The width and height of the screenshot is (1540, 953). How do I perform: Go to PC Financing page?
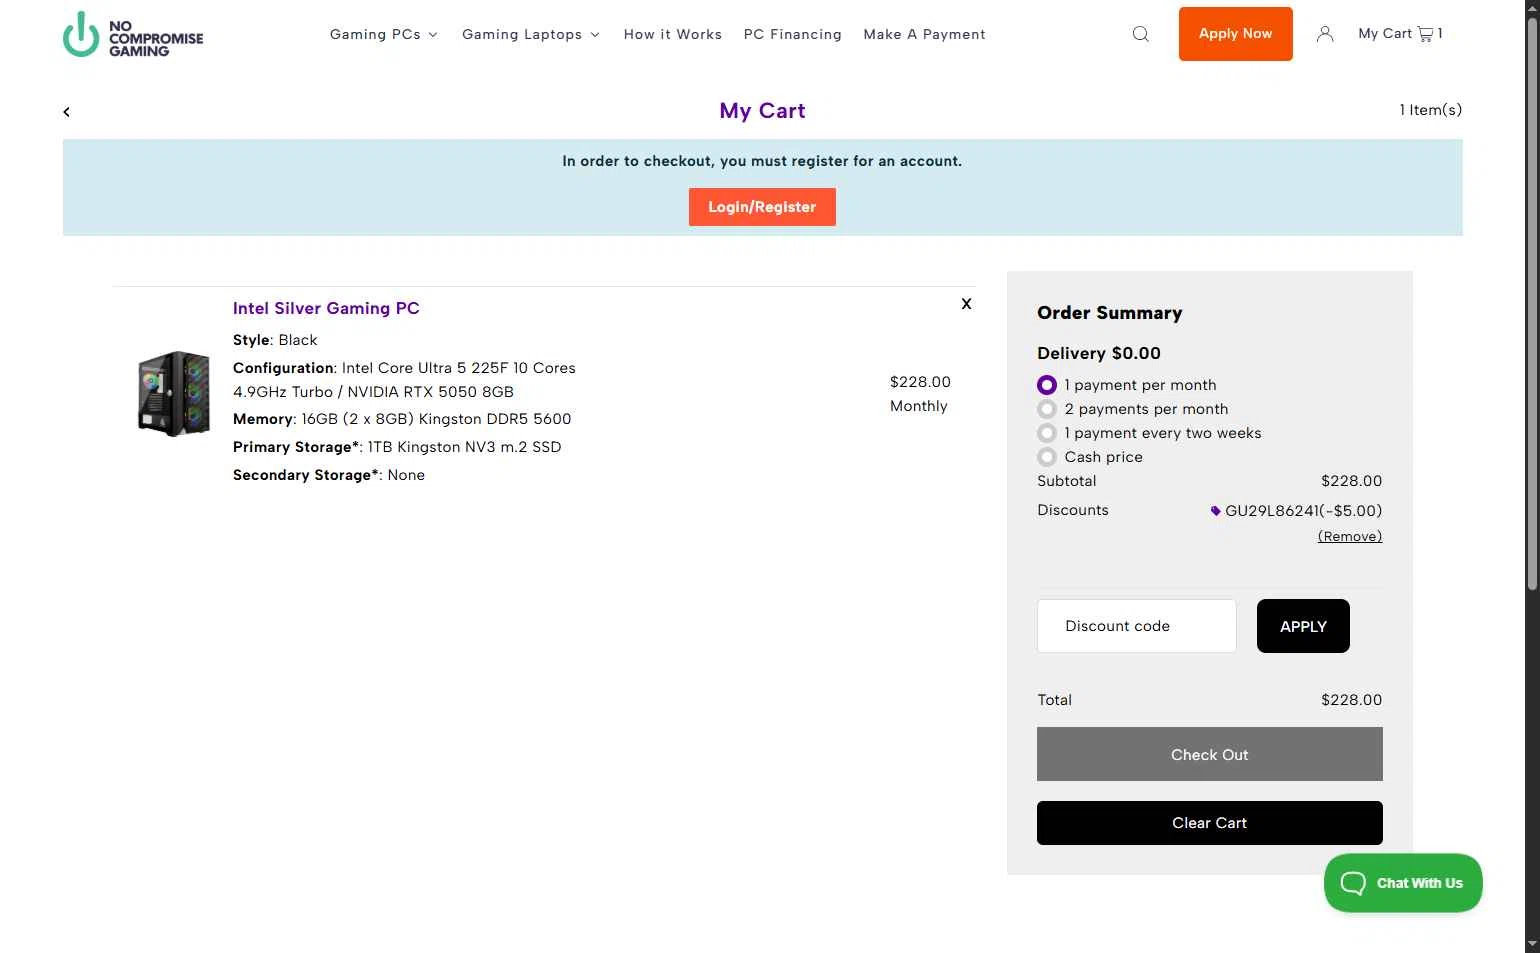coord(793,34)
